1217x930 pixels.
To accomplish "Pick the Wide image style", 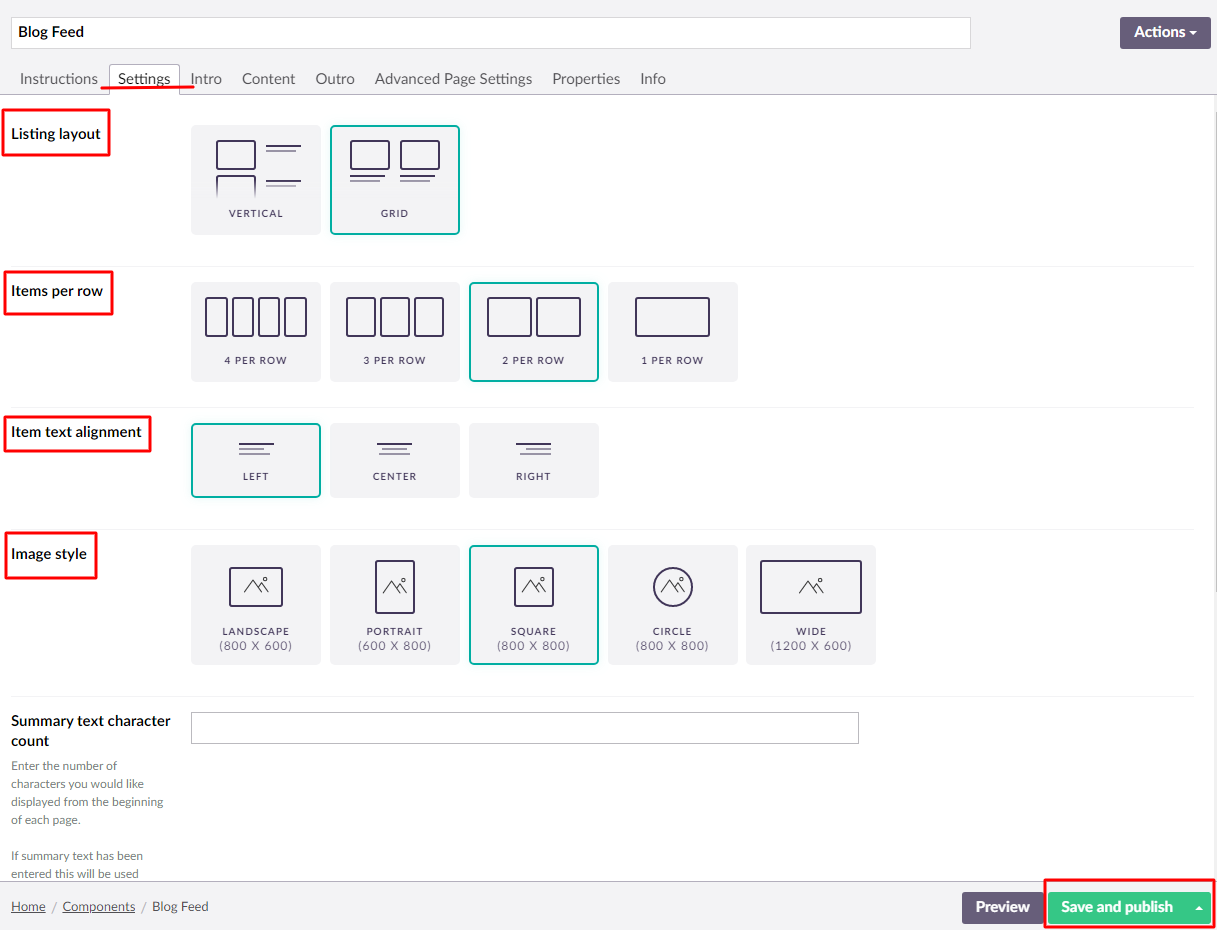I will [x=811, y=605].
